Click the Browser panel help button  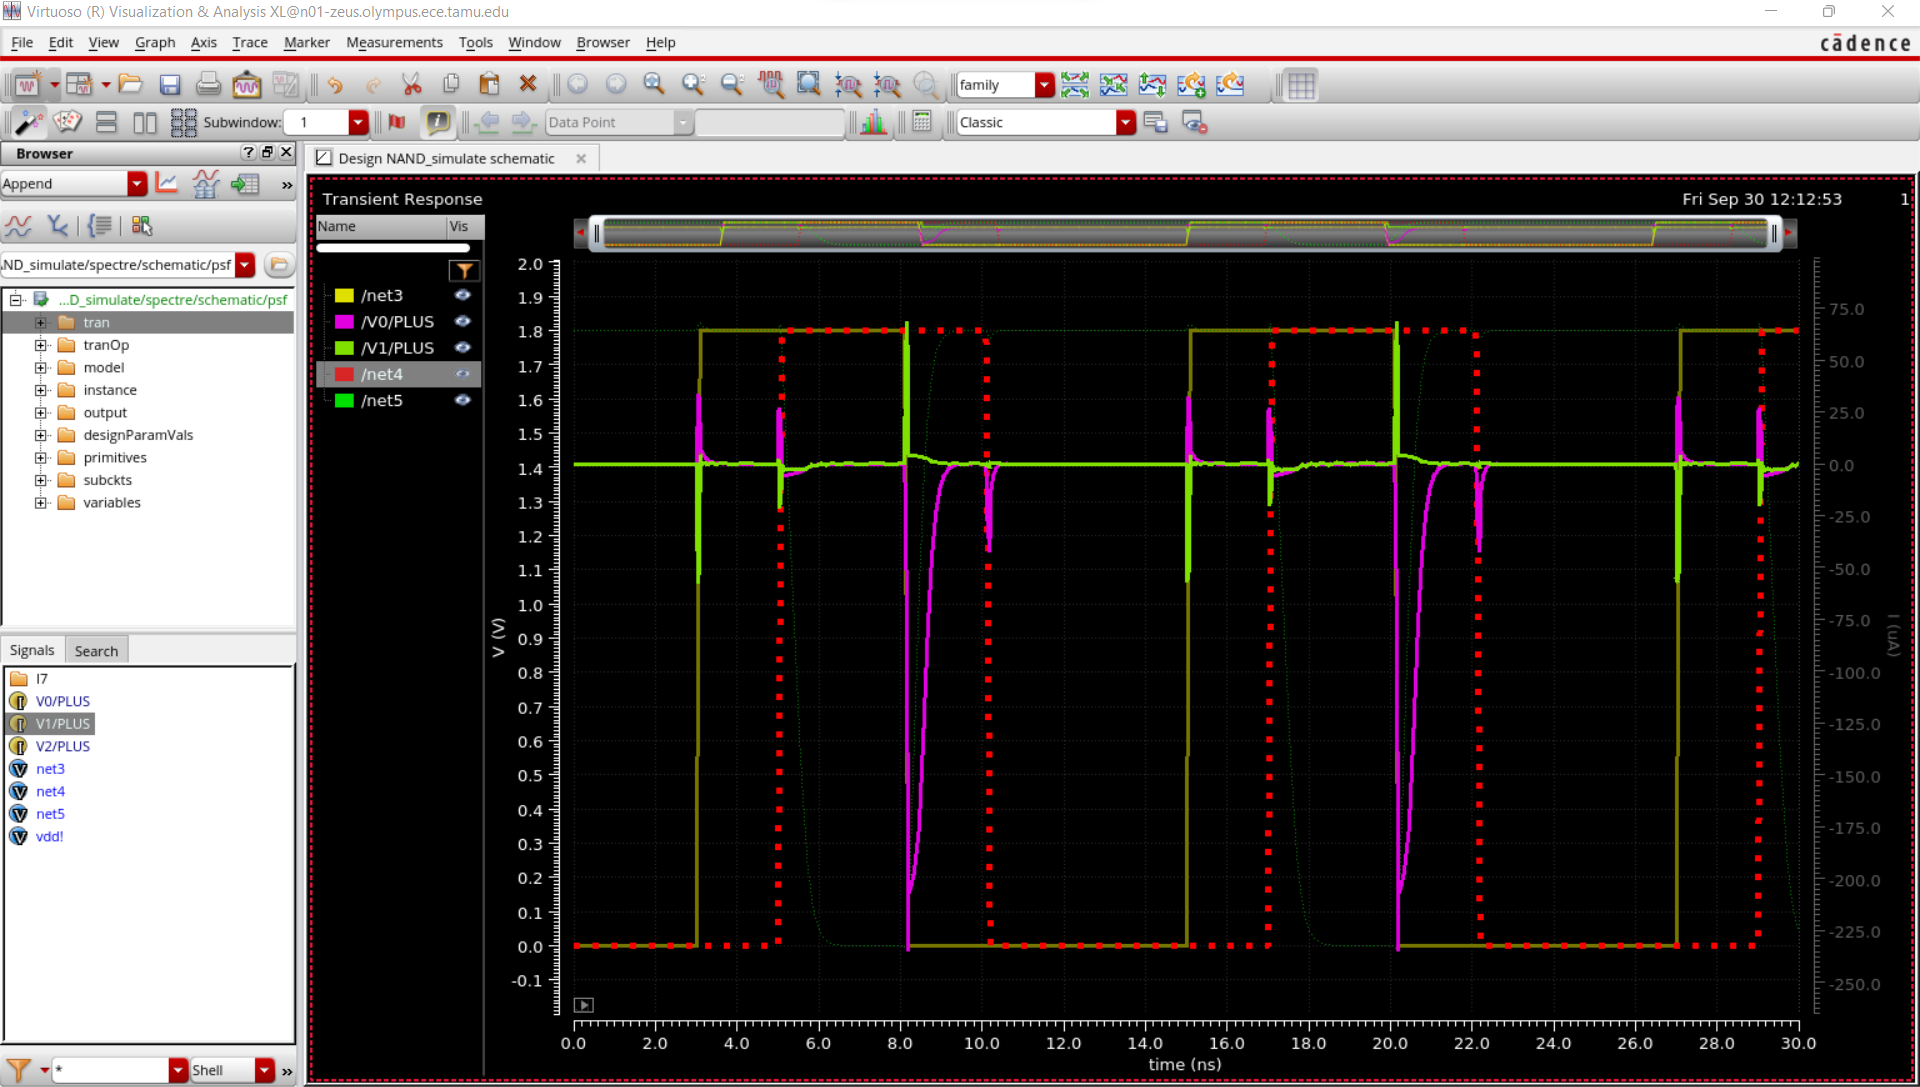point(248,153)
